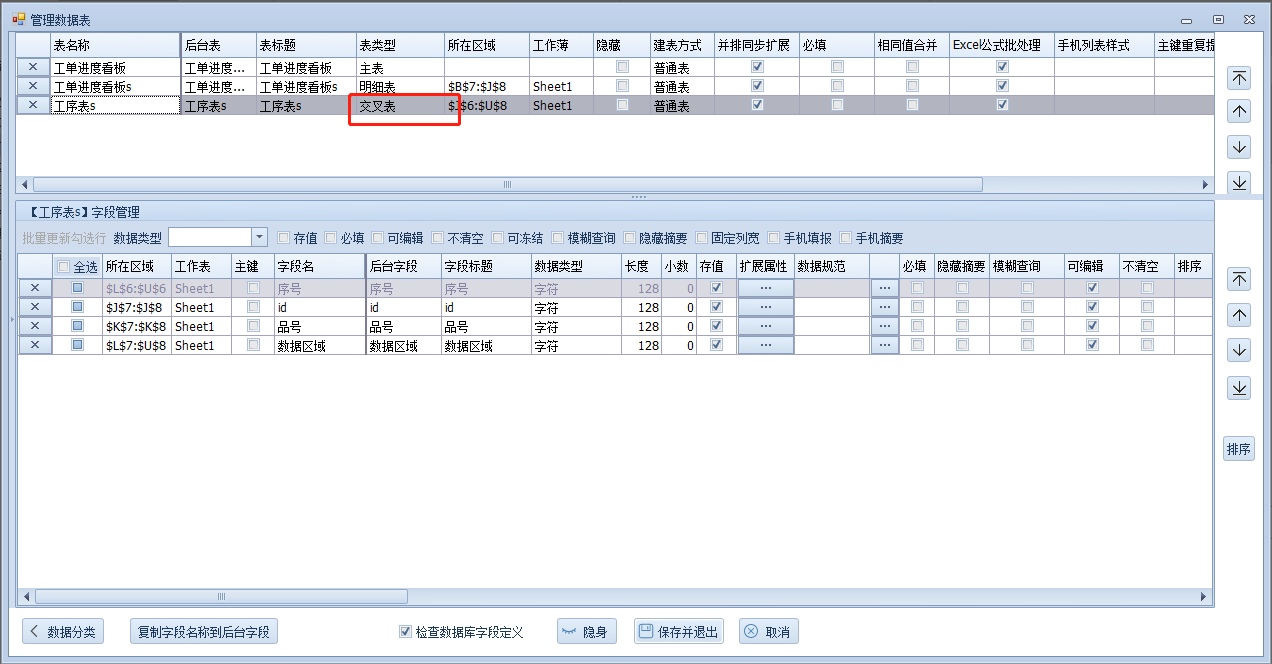Image resolution: width=1272 pixels, height=664 pixels.
Task: Check the 全选 select-all checkbox
Action: (64, 267)
